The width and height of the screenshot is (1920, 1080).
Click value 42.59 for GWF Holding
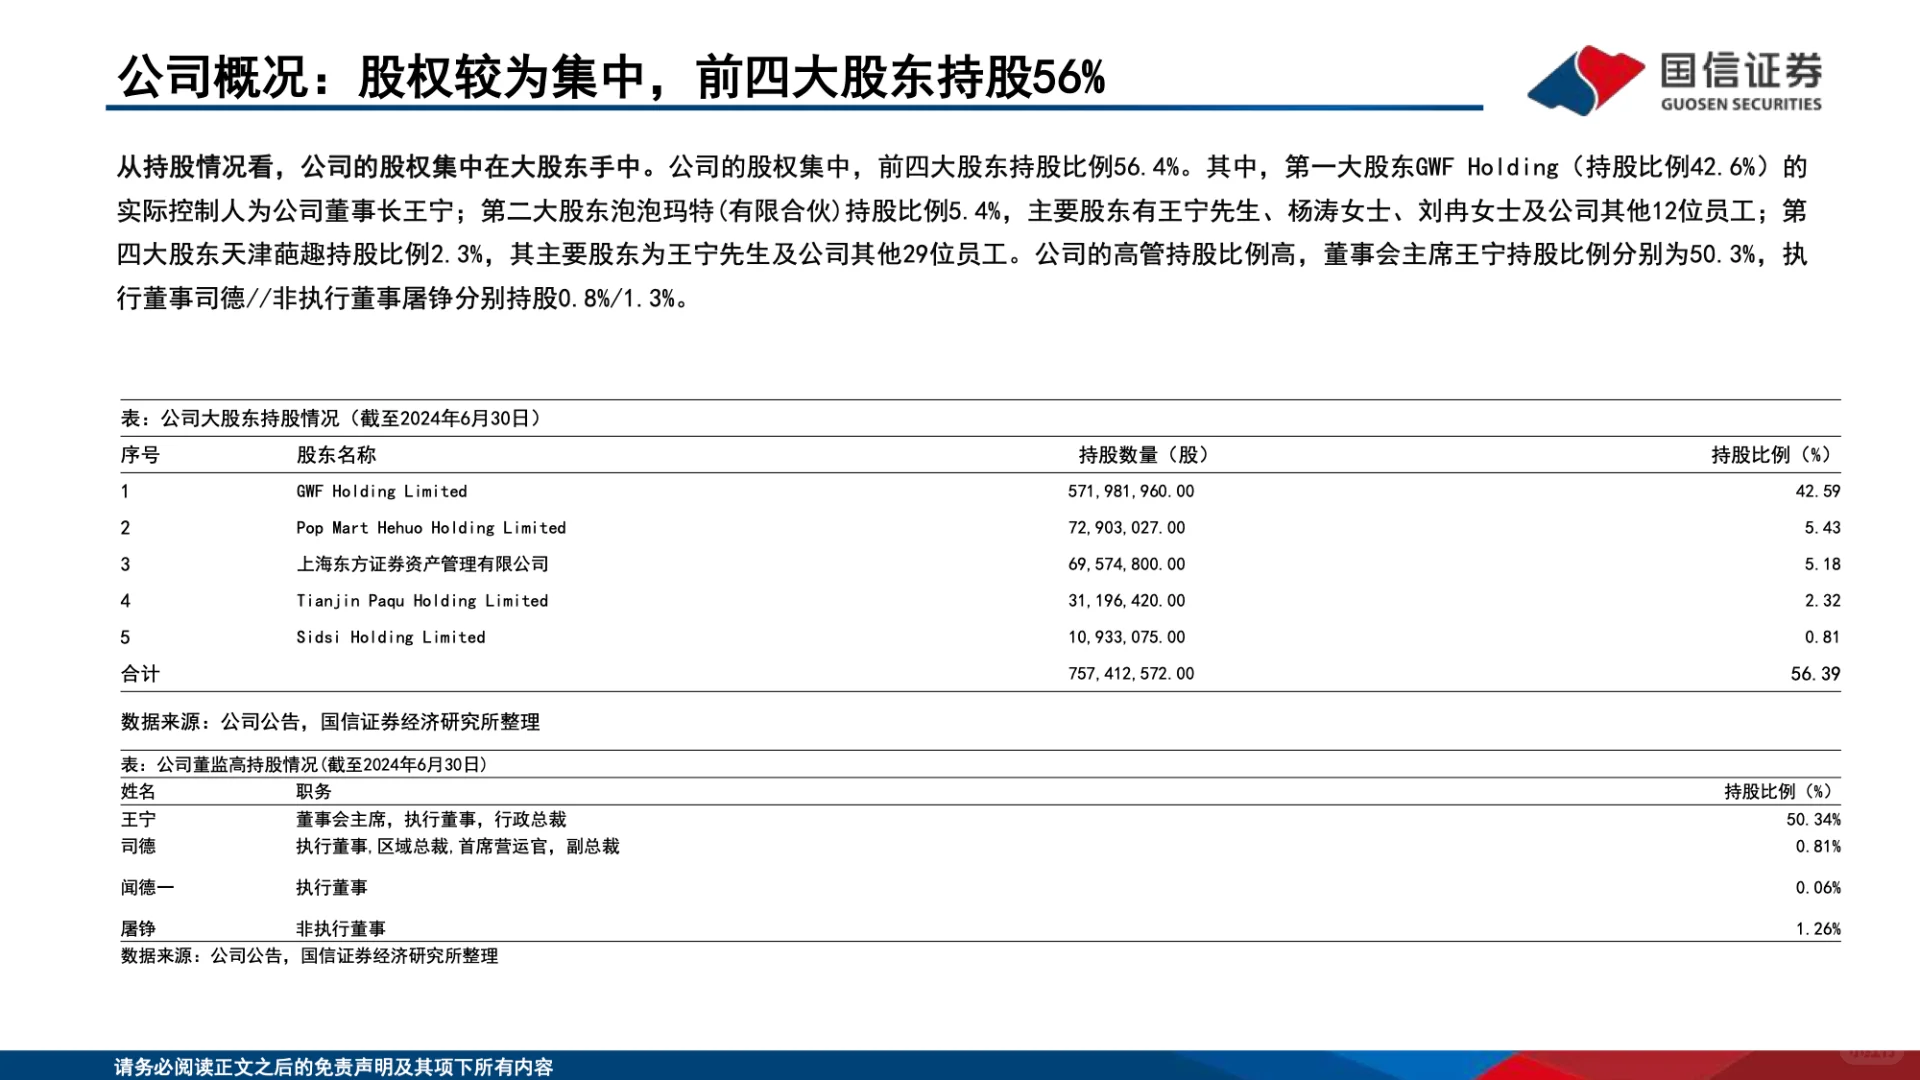[1818, 491]
